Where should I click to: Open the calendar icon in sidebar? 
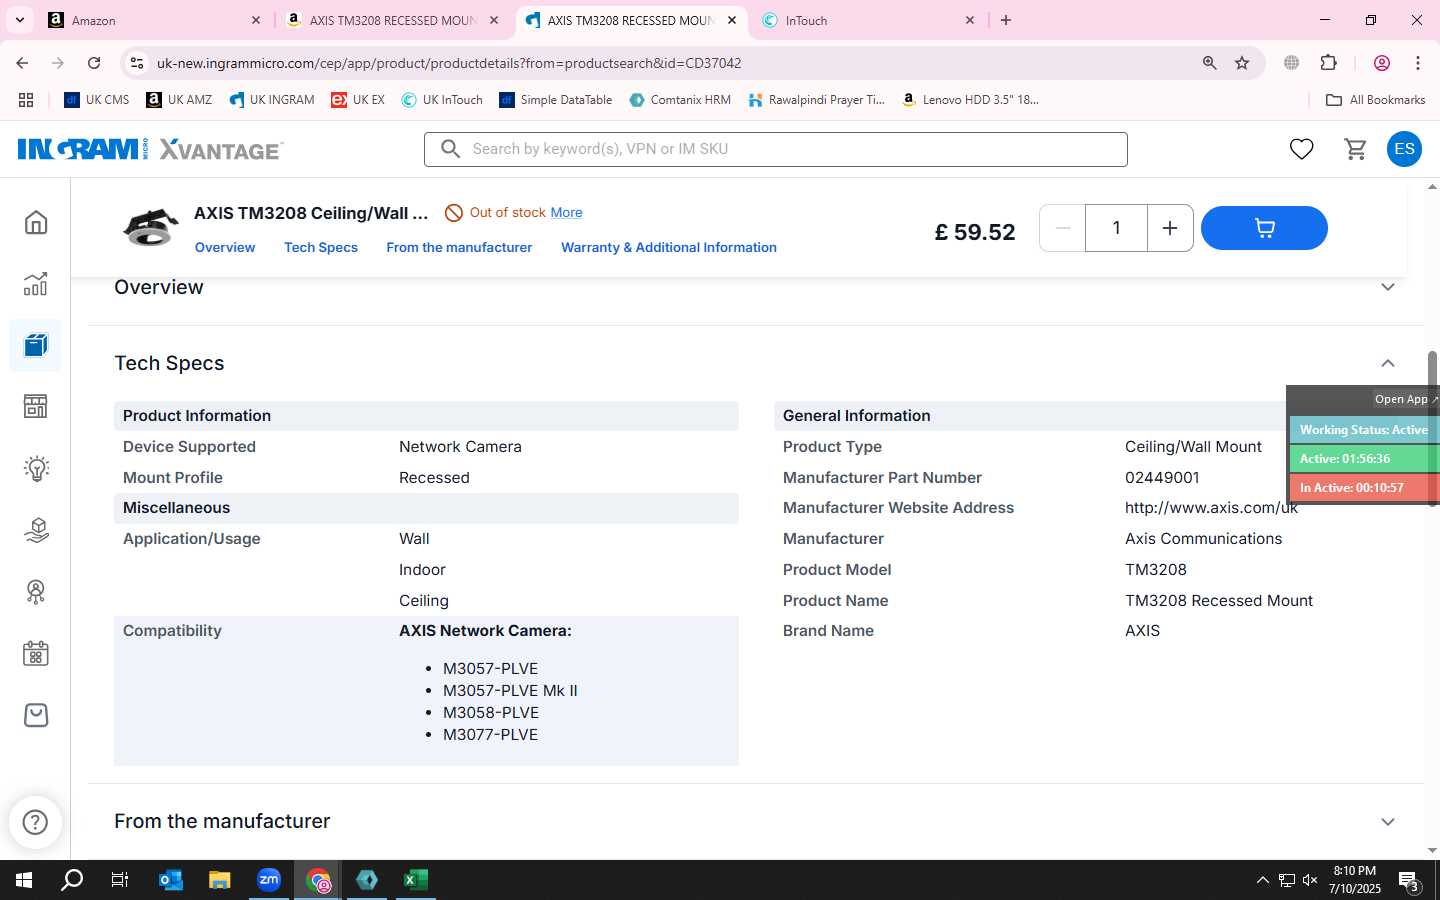[x=36, y=654]
